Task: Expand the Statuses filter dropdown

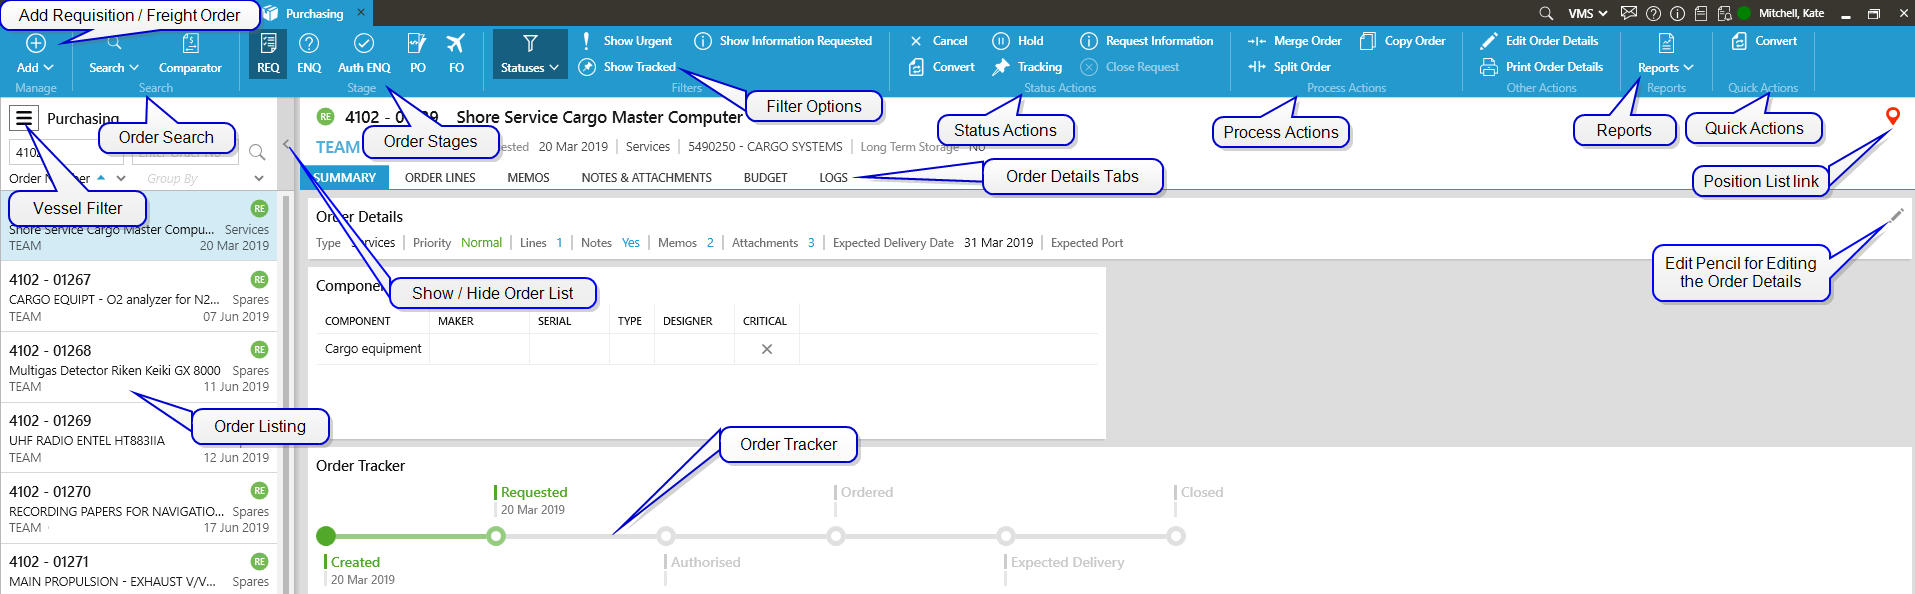Action: tap(530, 53)
